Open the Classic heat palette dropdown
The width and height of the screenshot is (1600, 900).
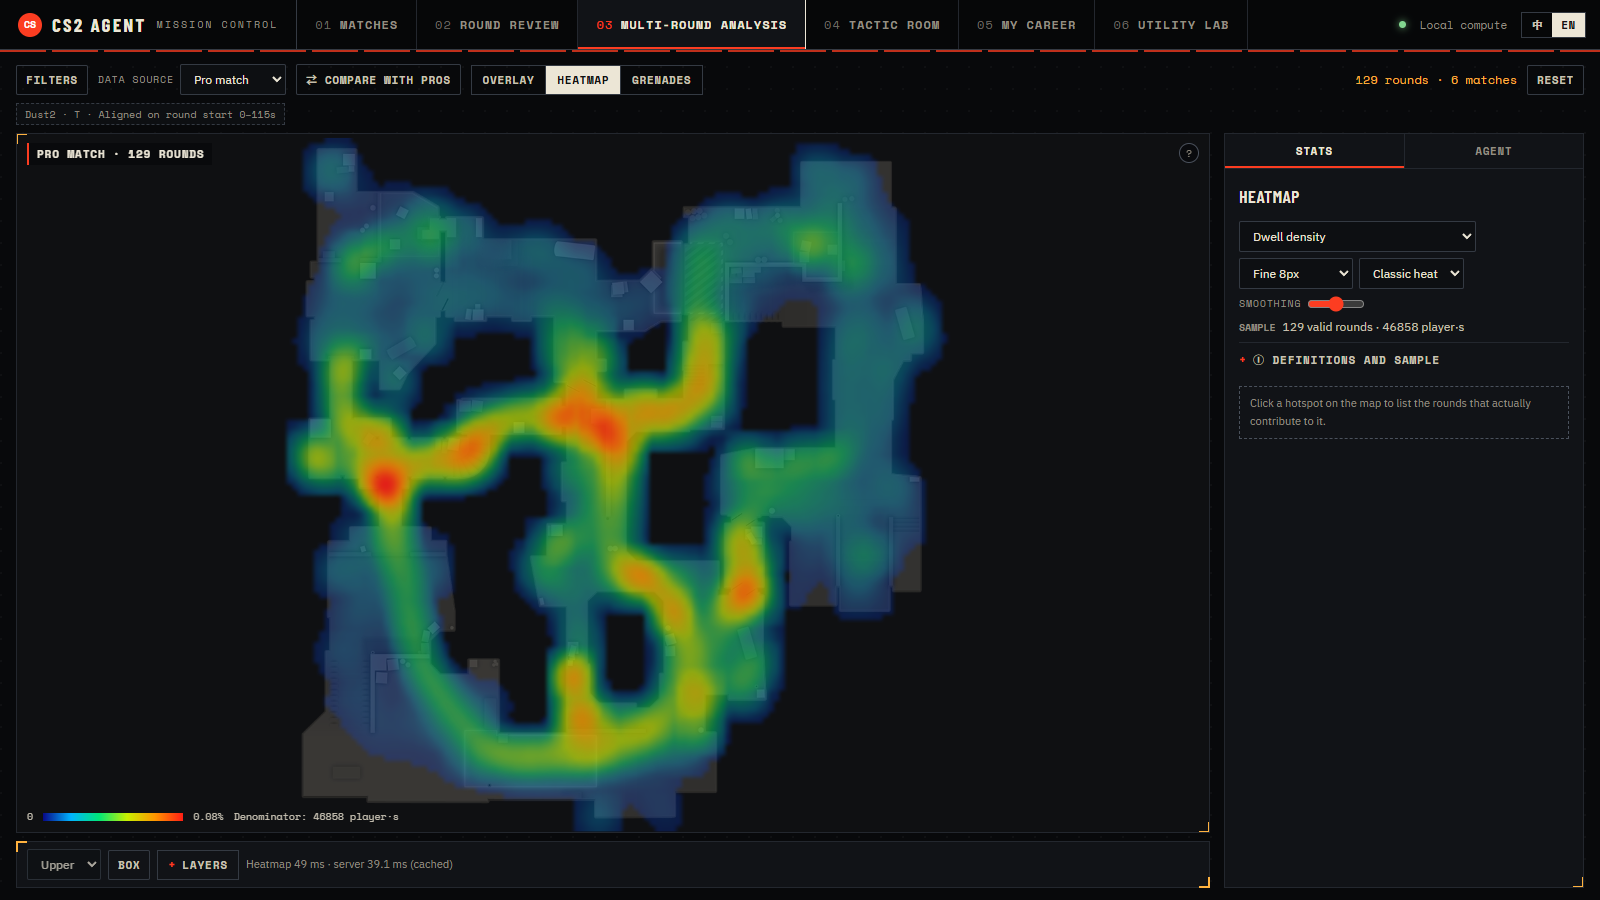click(x=1411, y=274)
